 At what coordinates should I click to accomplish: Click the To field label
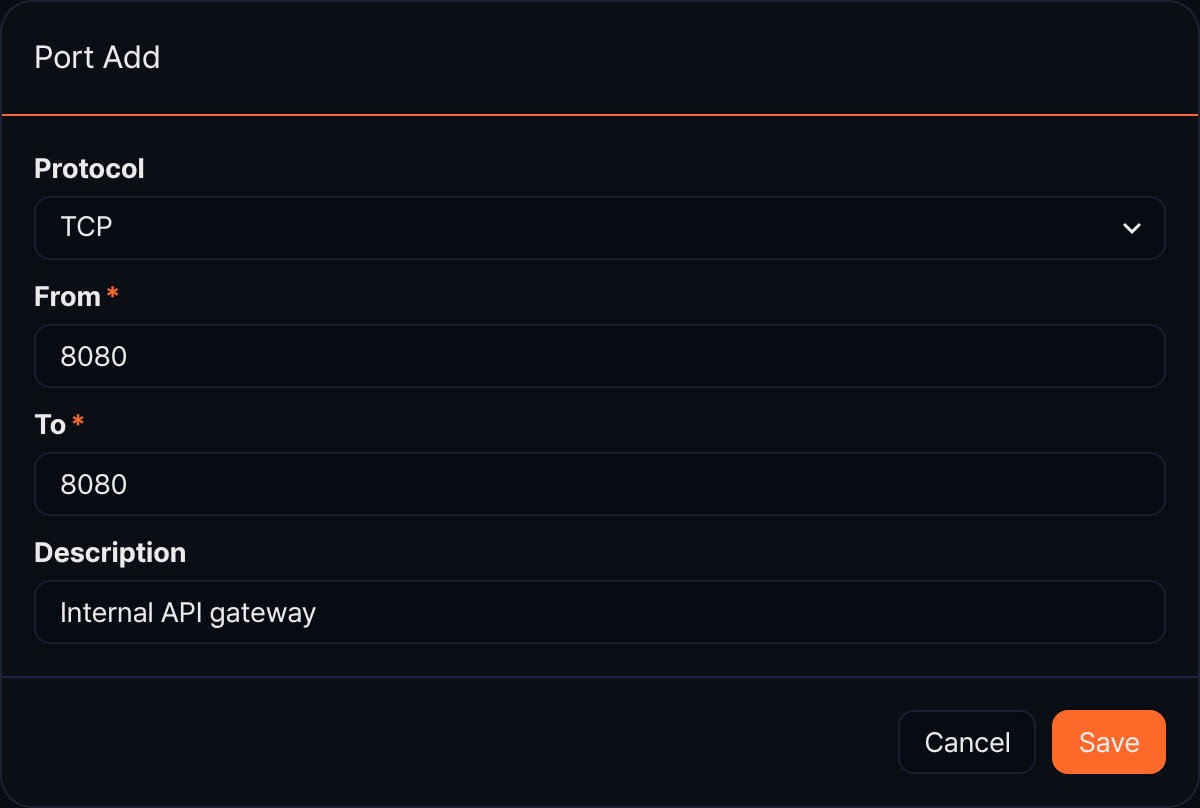(50, 425)
